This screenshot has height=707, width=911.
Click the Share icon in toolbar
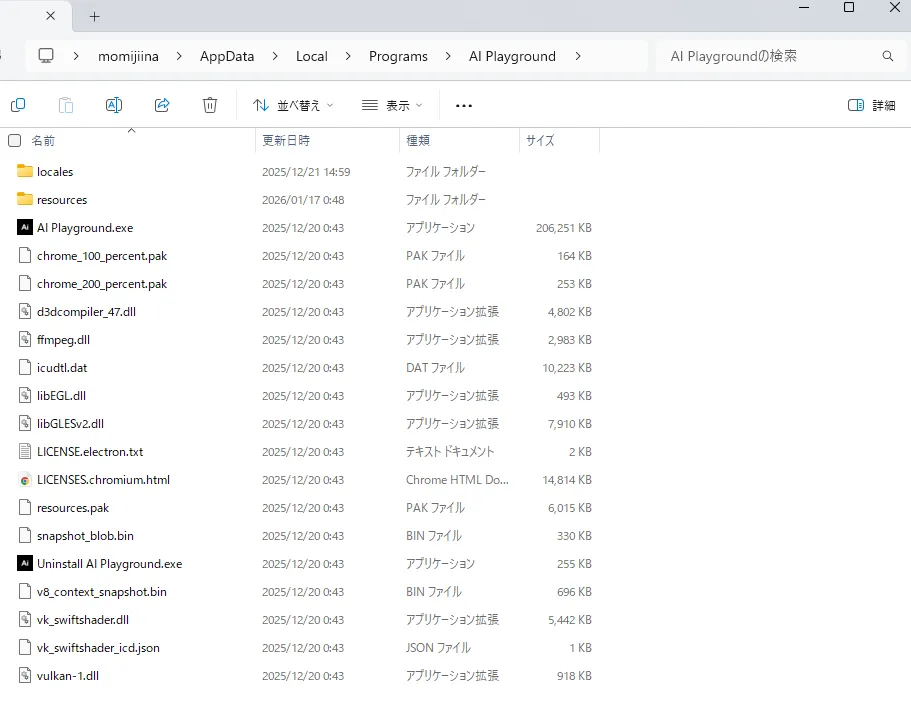(x=162, y=105)
